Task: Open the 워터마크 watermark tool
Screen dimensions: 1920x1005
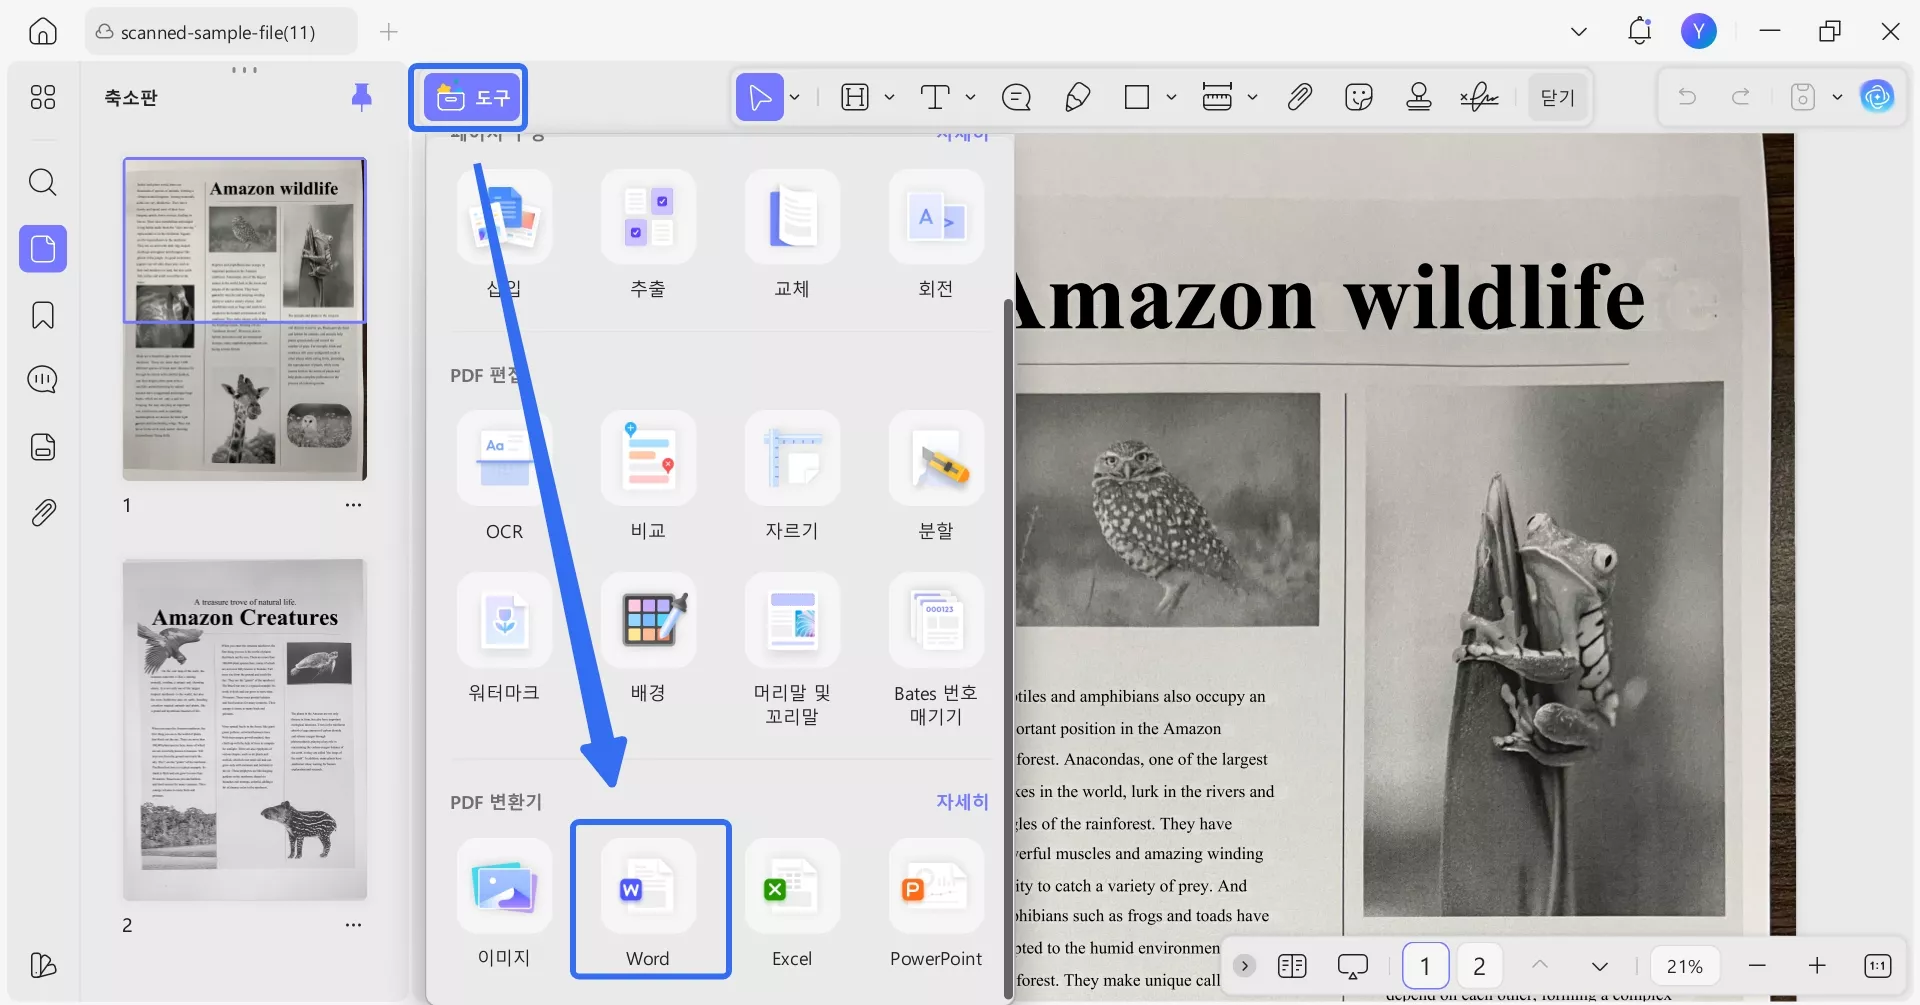Action: pyautogui.click(x=504, y=639)
